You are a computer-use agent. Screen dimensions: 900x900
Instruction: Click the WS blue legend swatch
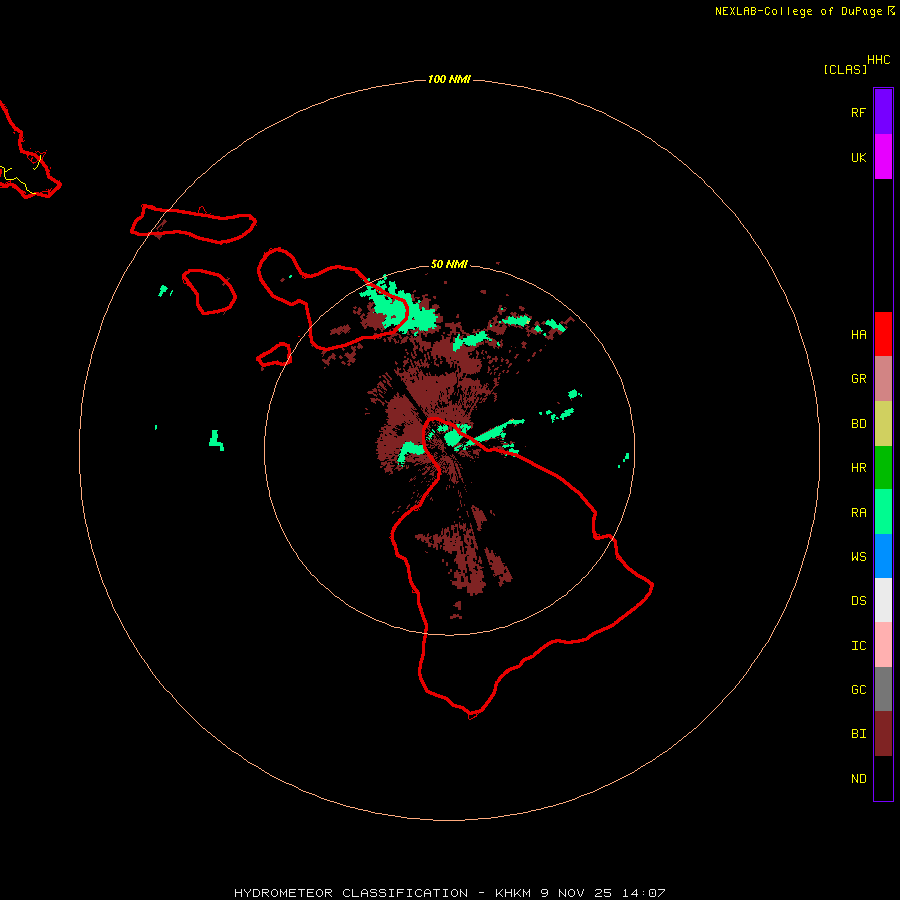pyautogui.click(x=883, y=556)
